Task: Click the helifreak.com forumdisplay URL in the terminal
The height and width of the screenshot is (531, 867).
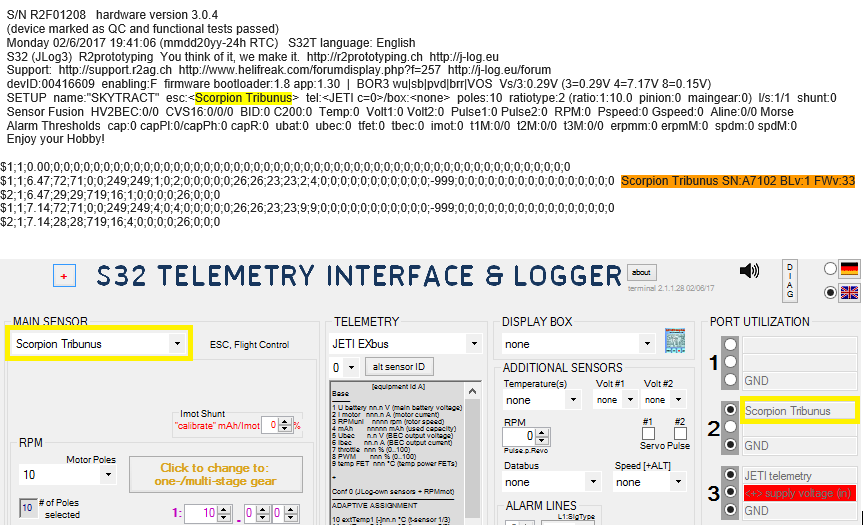Action: 310,70
